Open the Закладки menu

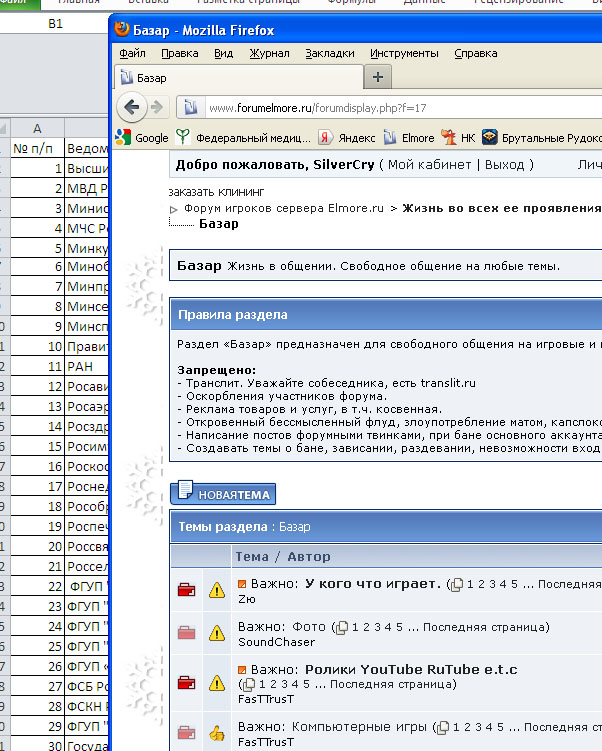tap(330, 53)
